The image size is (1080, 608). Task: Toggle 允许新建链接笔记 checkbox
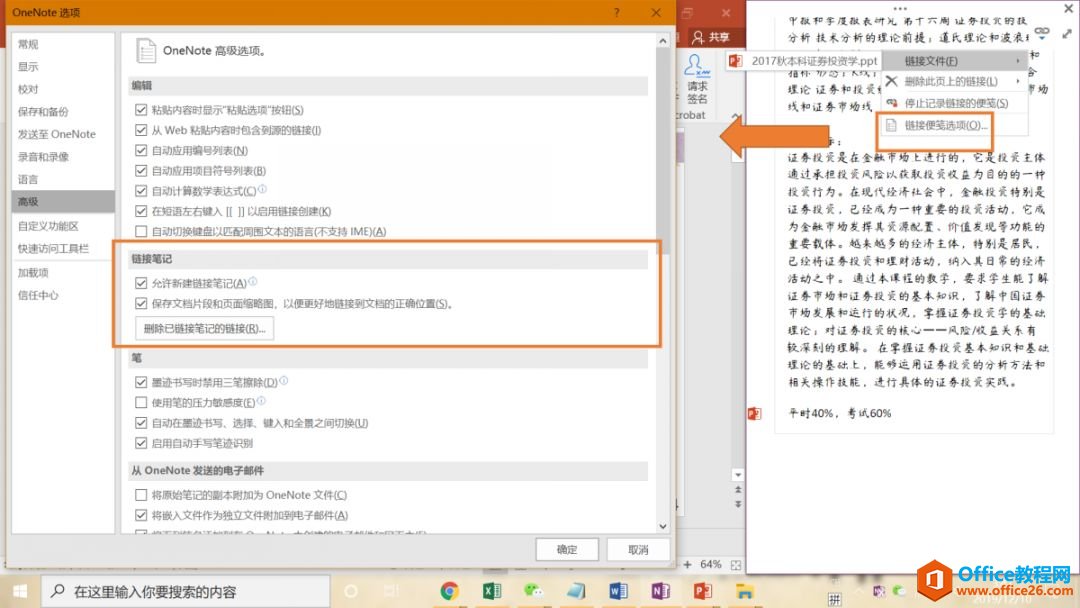click(x=141, y=283)
